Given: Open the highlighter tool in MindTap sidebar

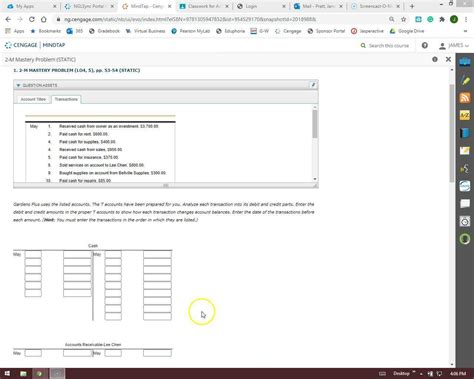Looking at the screenshot, I should pos(465,80).
